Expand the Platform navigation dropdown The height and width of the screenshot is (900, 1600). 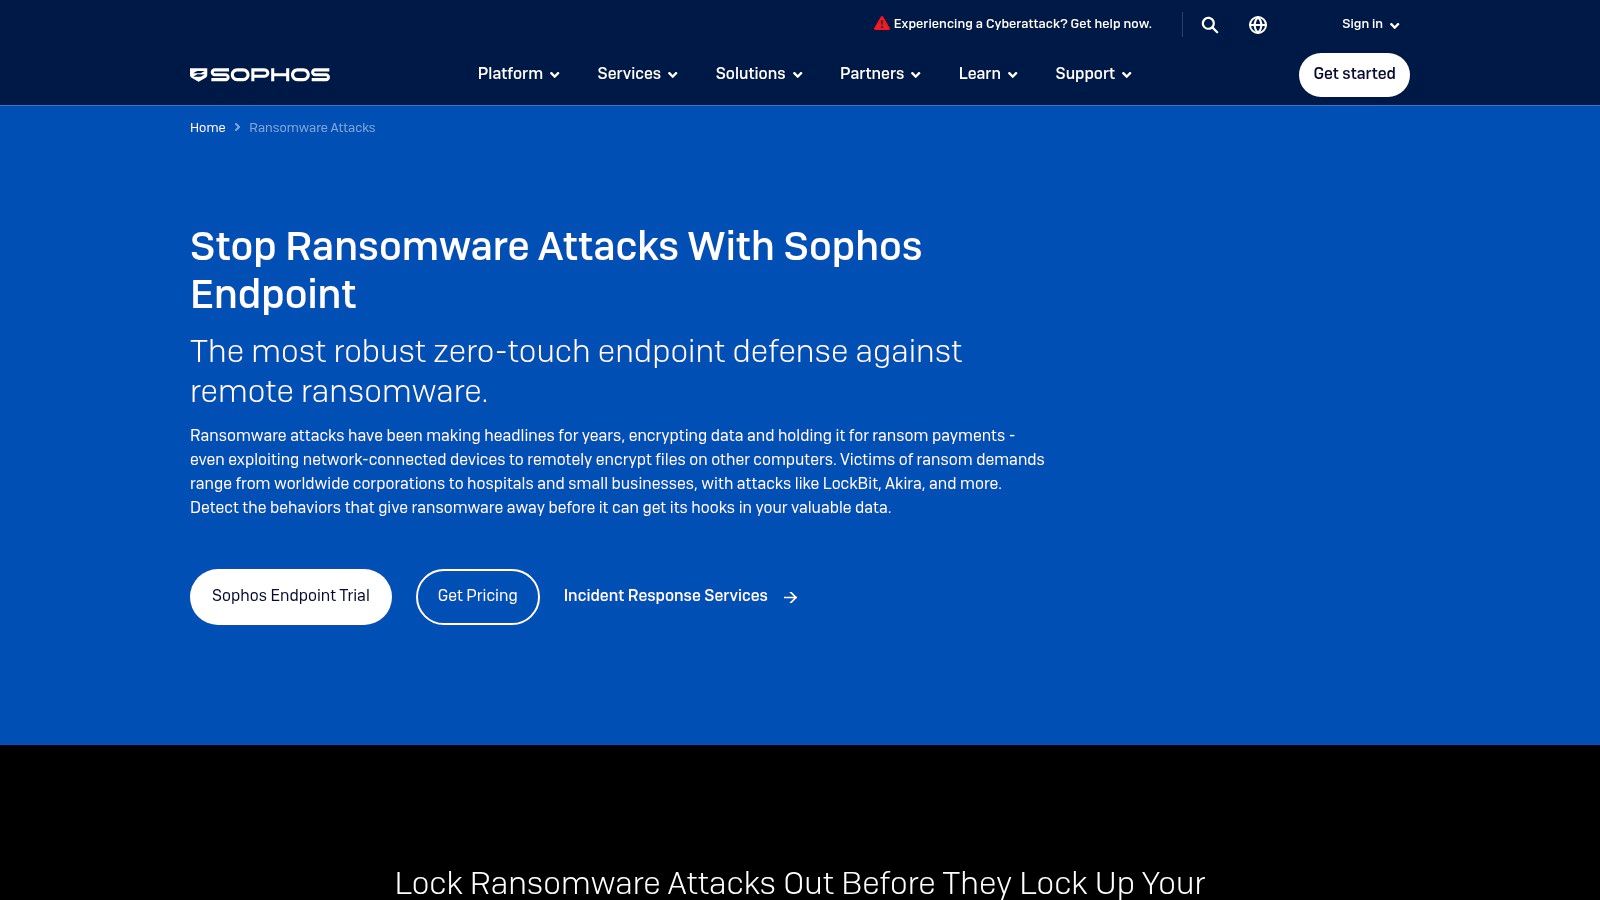click(x=518, y=74)
